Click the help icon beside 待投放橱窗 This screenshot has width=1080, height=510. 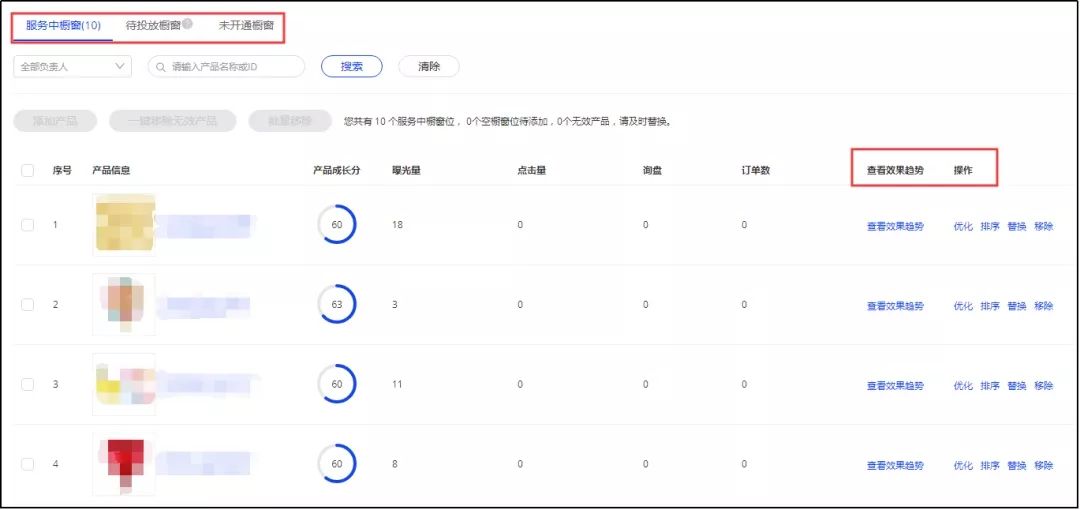(187, 24)
